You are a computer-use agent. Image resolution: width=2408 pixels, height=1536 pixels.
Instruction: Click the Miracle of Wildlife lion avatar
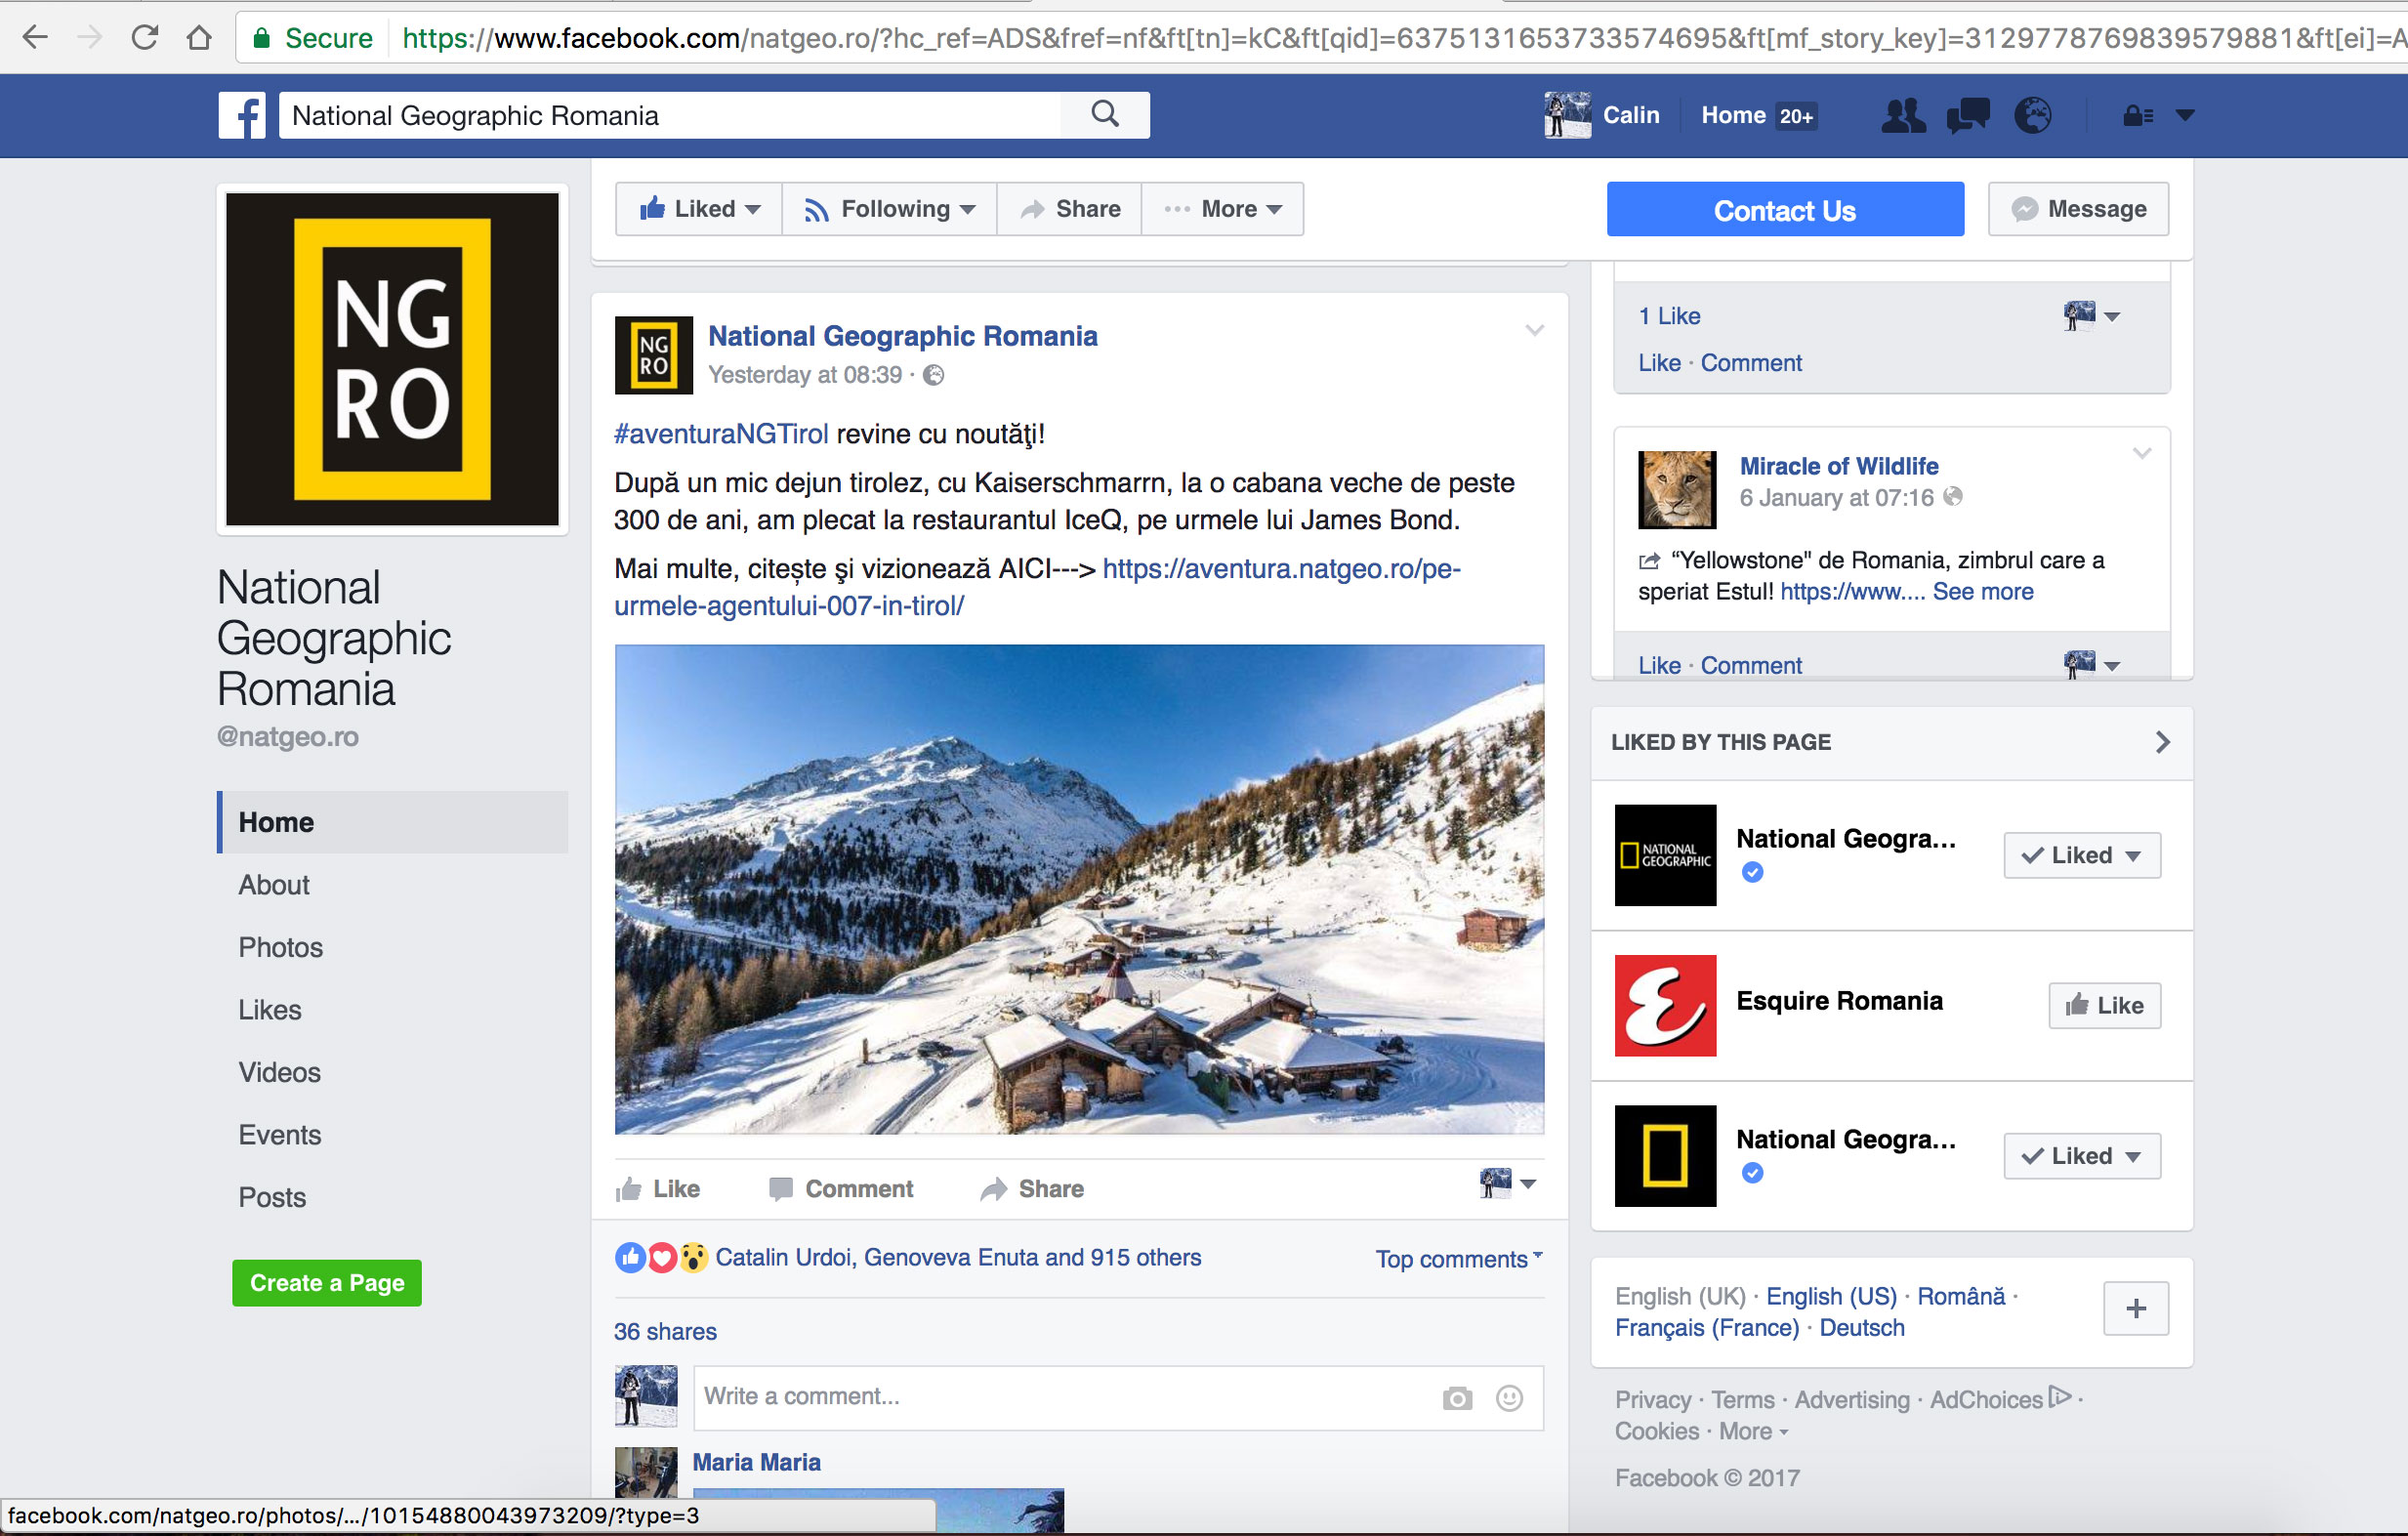[1677, 490]
